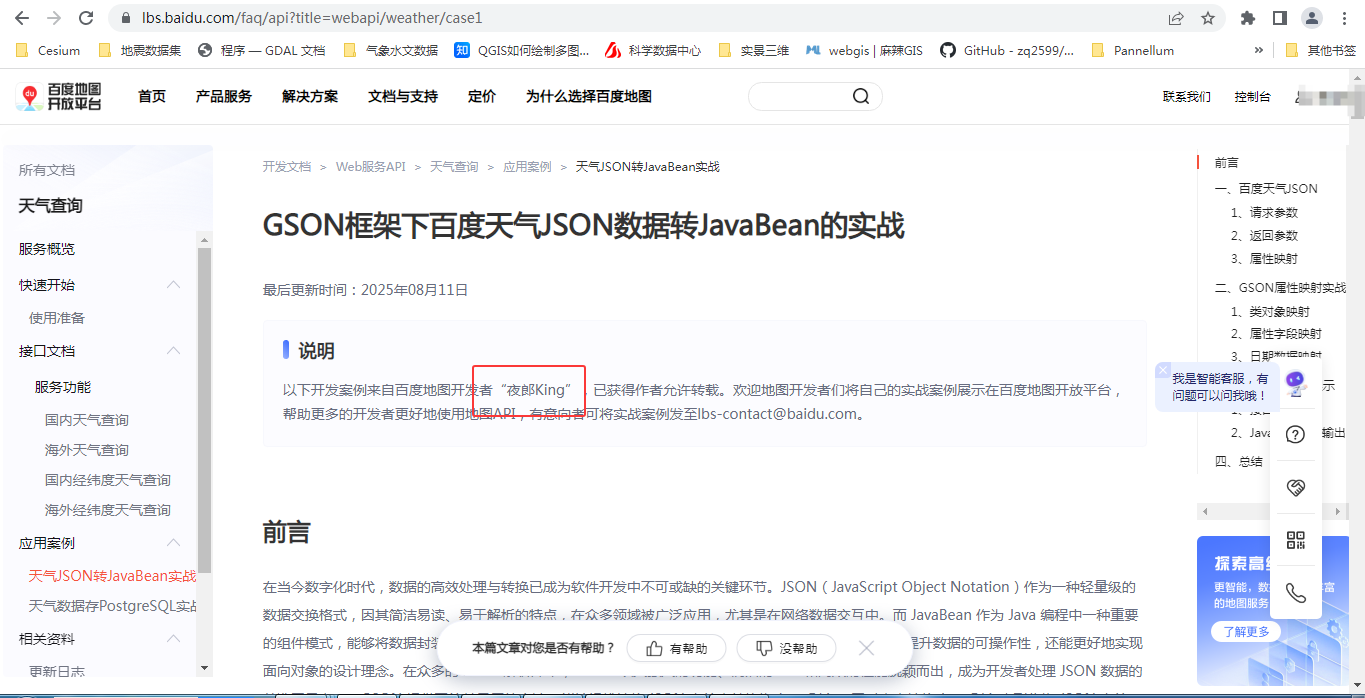Open the help question-mark icon
The height and width of the screenshot is (698, 1365).
1296,435
